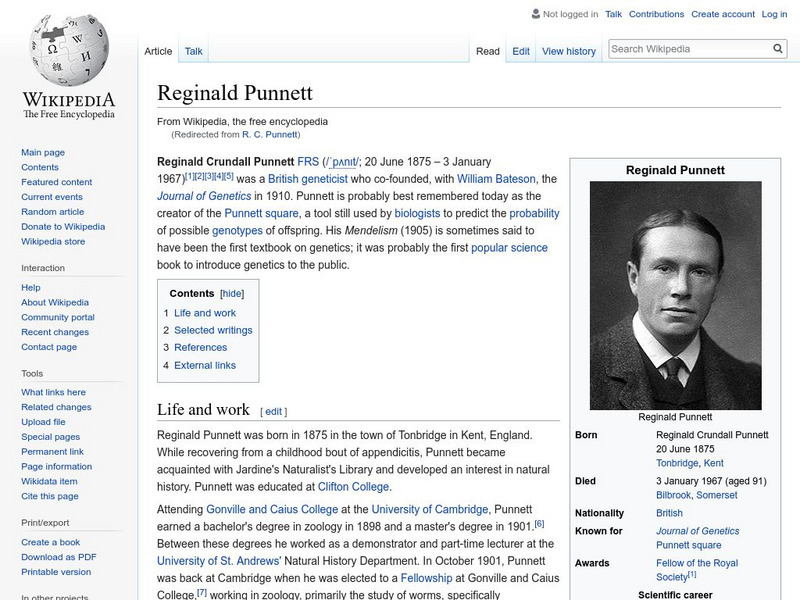This screenshot has width=800, height=600.
Task: Click What links here
Action: click(x=53, y=392)
